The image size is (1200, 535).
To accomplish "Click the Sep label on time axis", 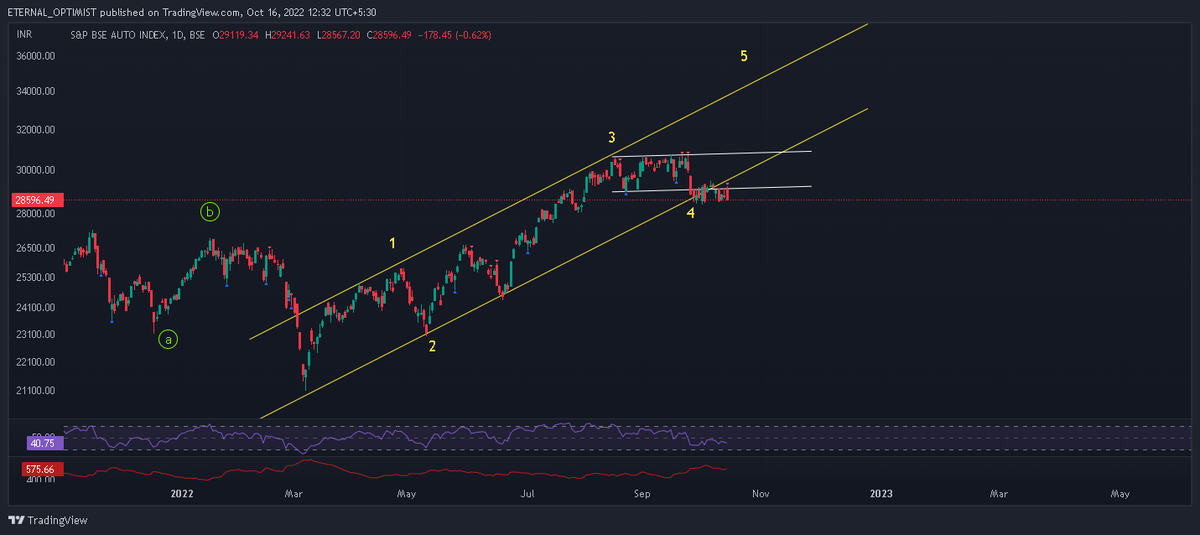I will 643,494.
